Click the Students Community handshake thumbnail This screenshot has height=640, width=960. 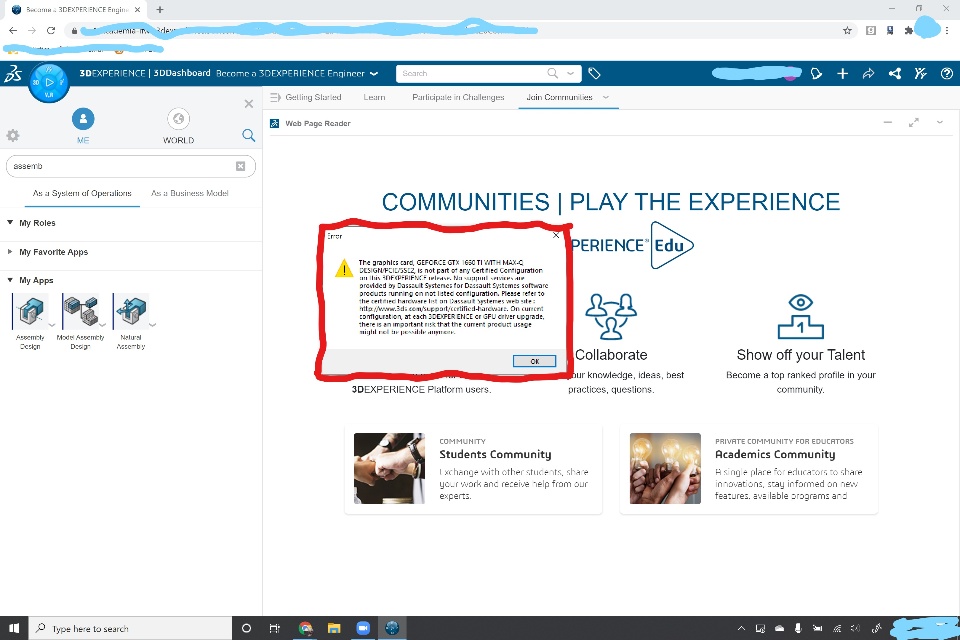389,469
